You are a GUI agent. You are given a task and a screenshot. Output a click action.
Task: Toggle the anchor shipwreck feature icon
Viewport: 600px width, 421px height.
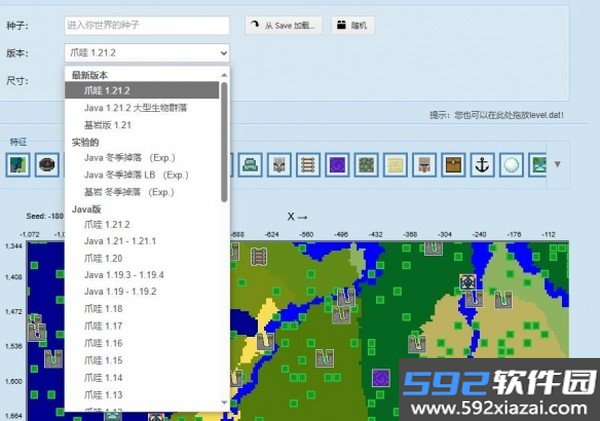click(483, 165)
